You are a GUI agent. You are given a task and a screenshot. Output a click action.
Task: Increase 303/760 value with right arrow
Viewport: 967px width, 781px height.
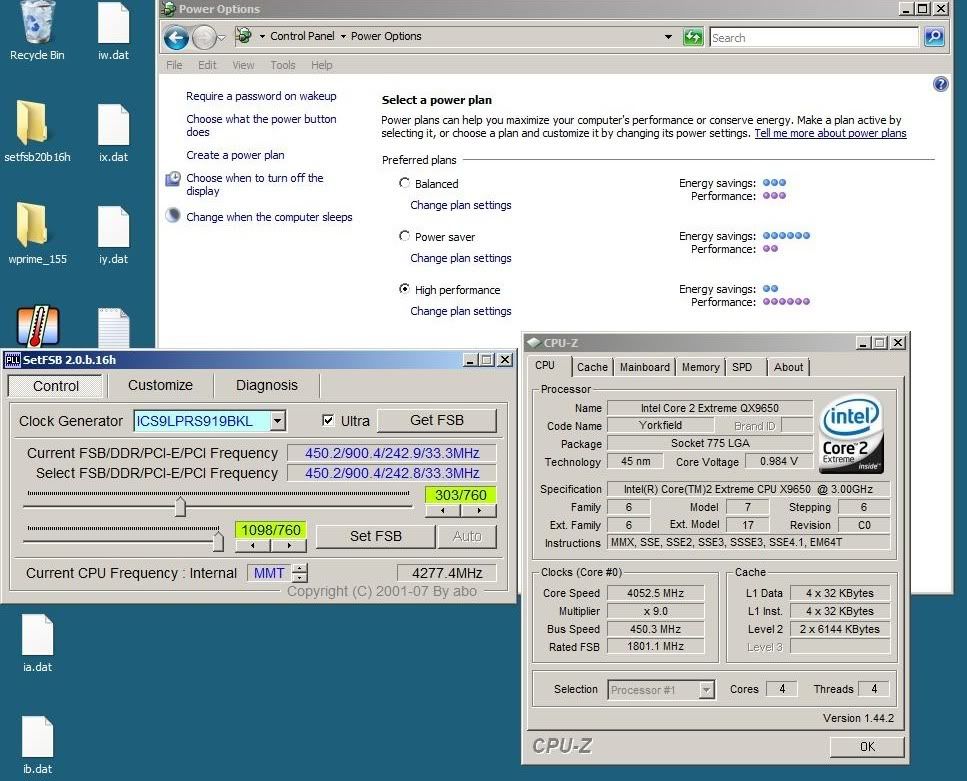pos(479,511)
